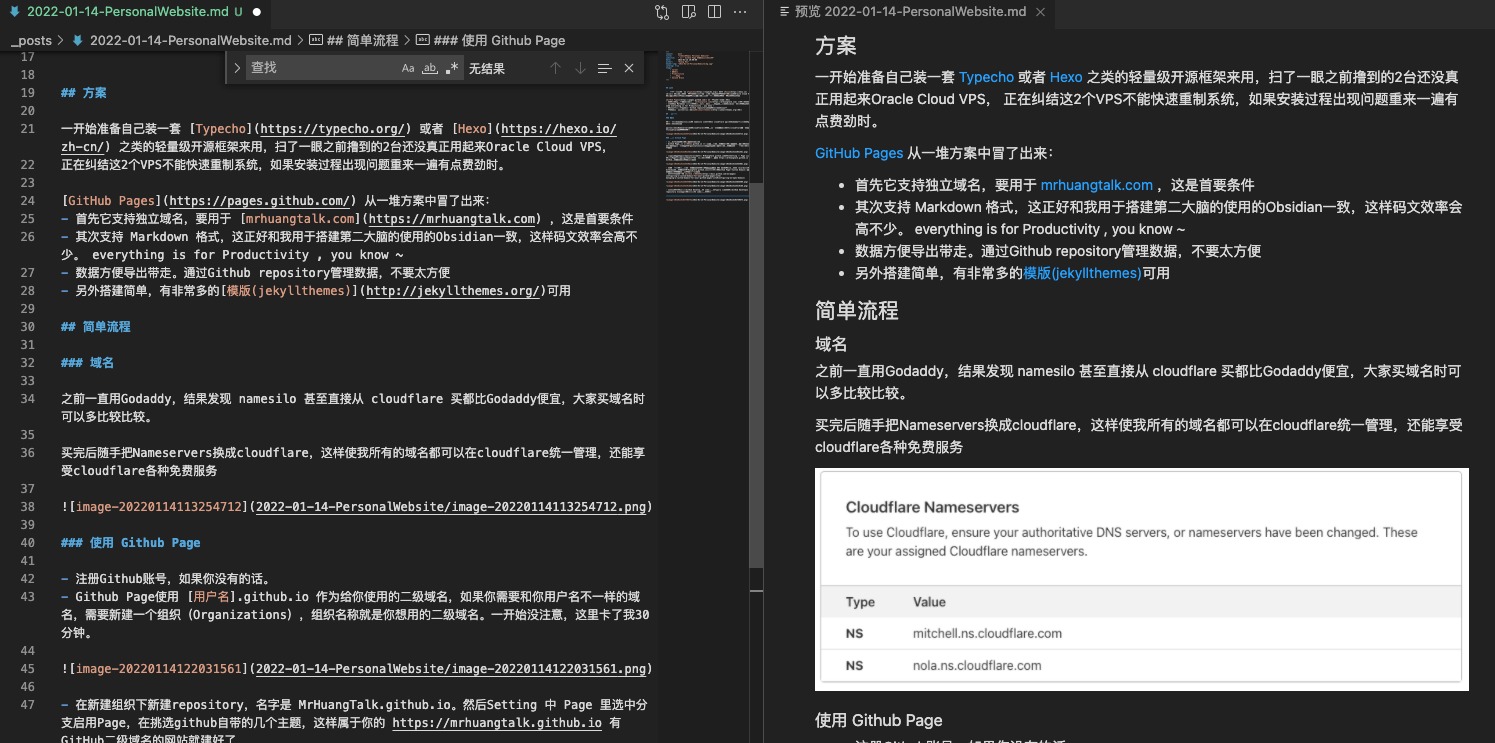The image size is (1495, 743).
Task: Toggle find in selection
Action: pyautogui.click(x=604, y=68)
